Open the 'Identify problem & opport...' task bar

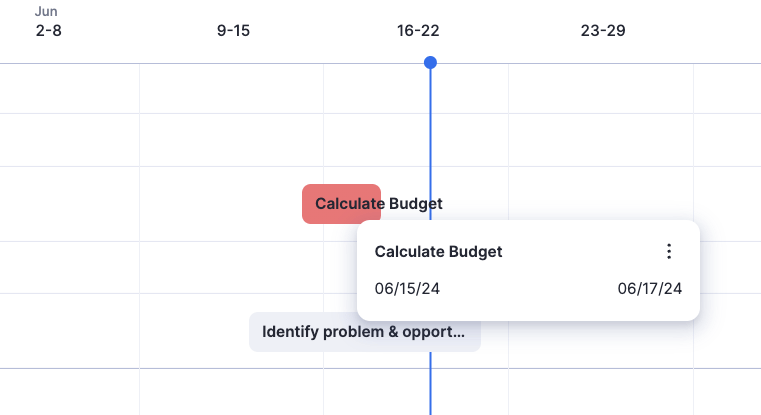[x=364, y=332]
